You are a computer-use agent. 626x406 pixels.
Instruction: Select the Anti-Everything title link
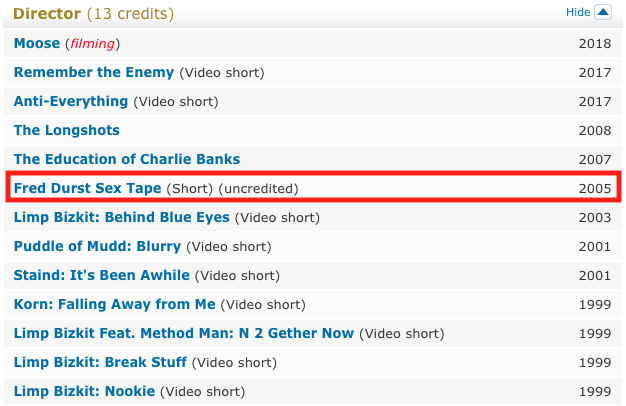(x=71, y=102)
